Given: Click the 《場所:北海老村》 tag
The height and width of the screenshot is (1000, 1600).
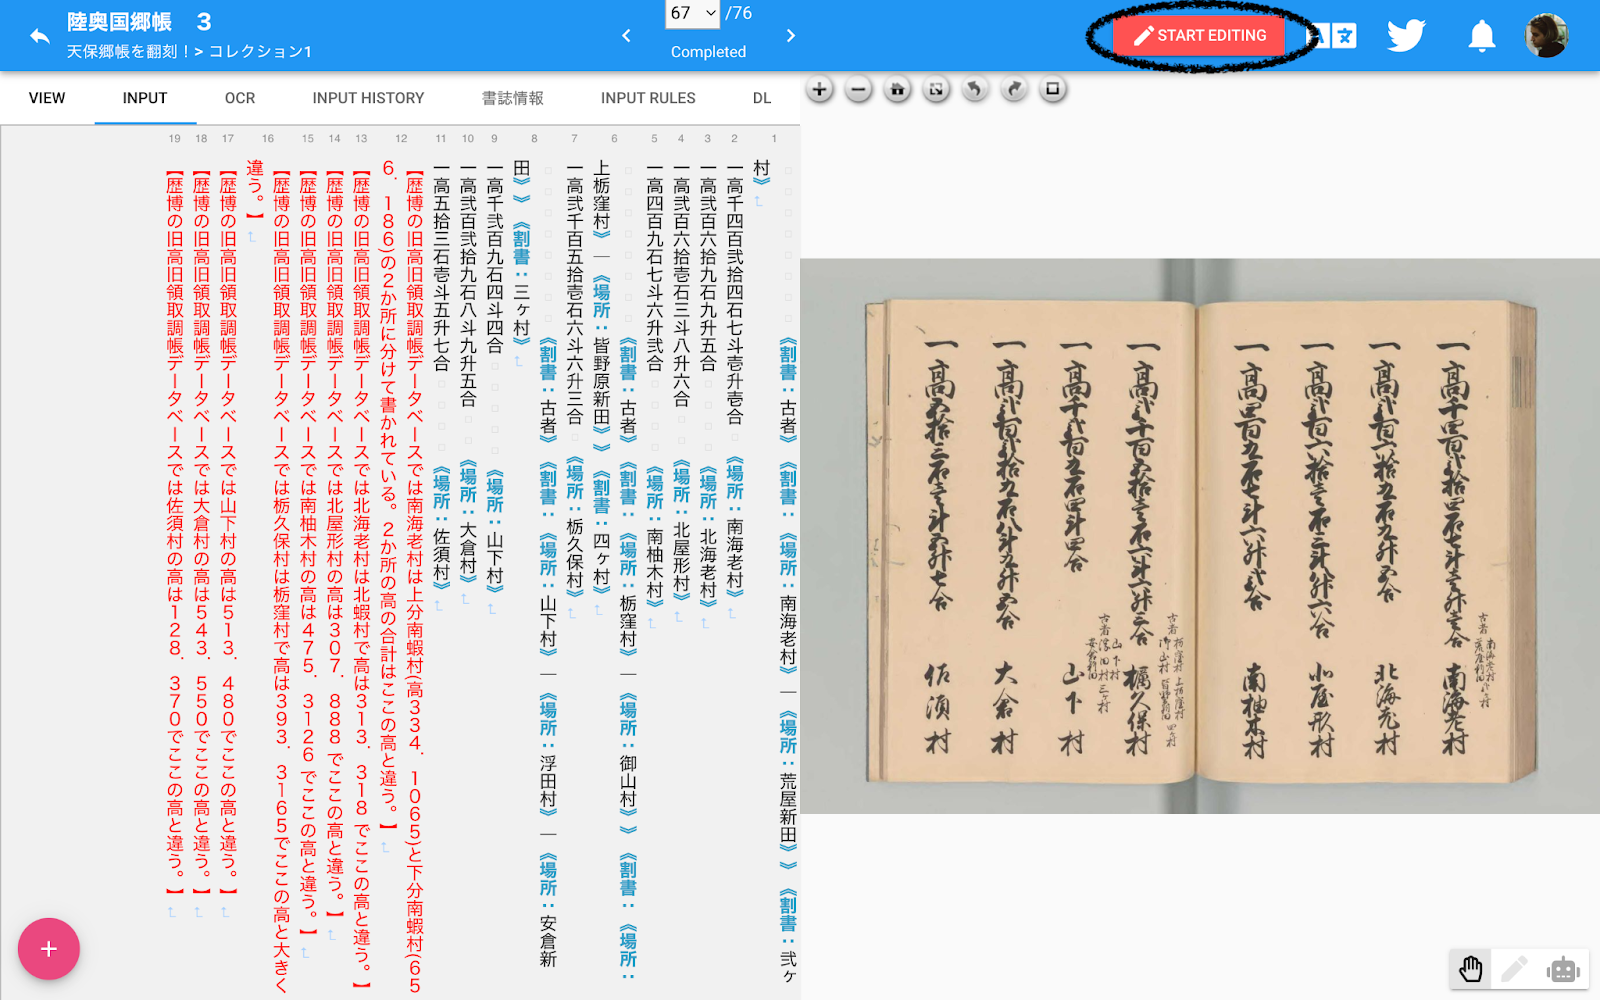Looking at the screenshot, I should click(x=708, y=535).
